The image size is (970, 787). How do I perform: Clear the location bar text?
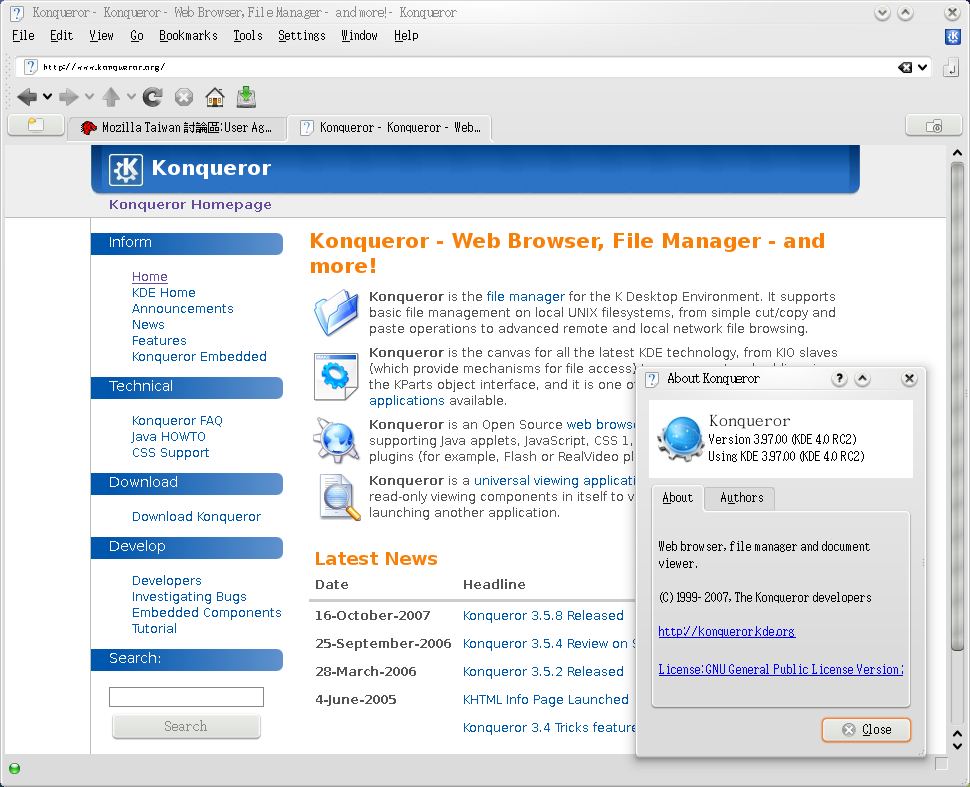pyautogui.click(x=904, y=67)
